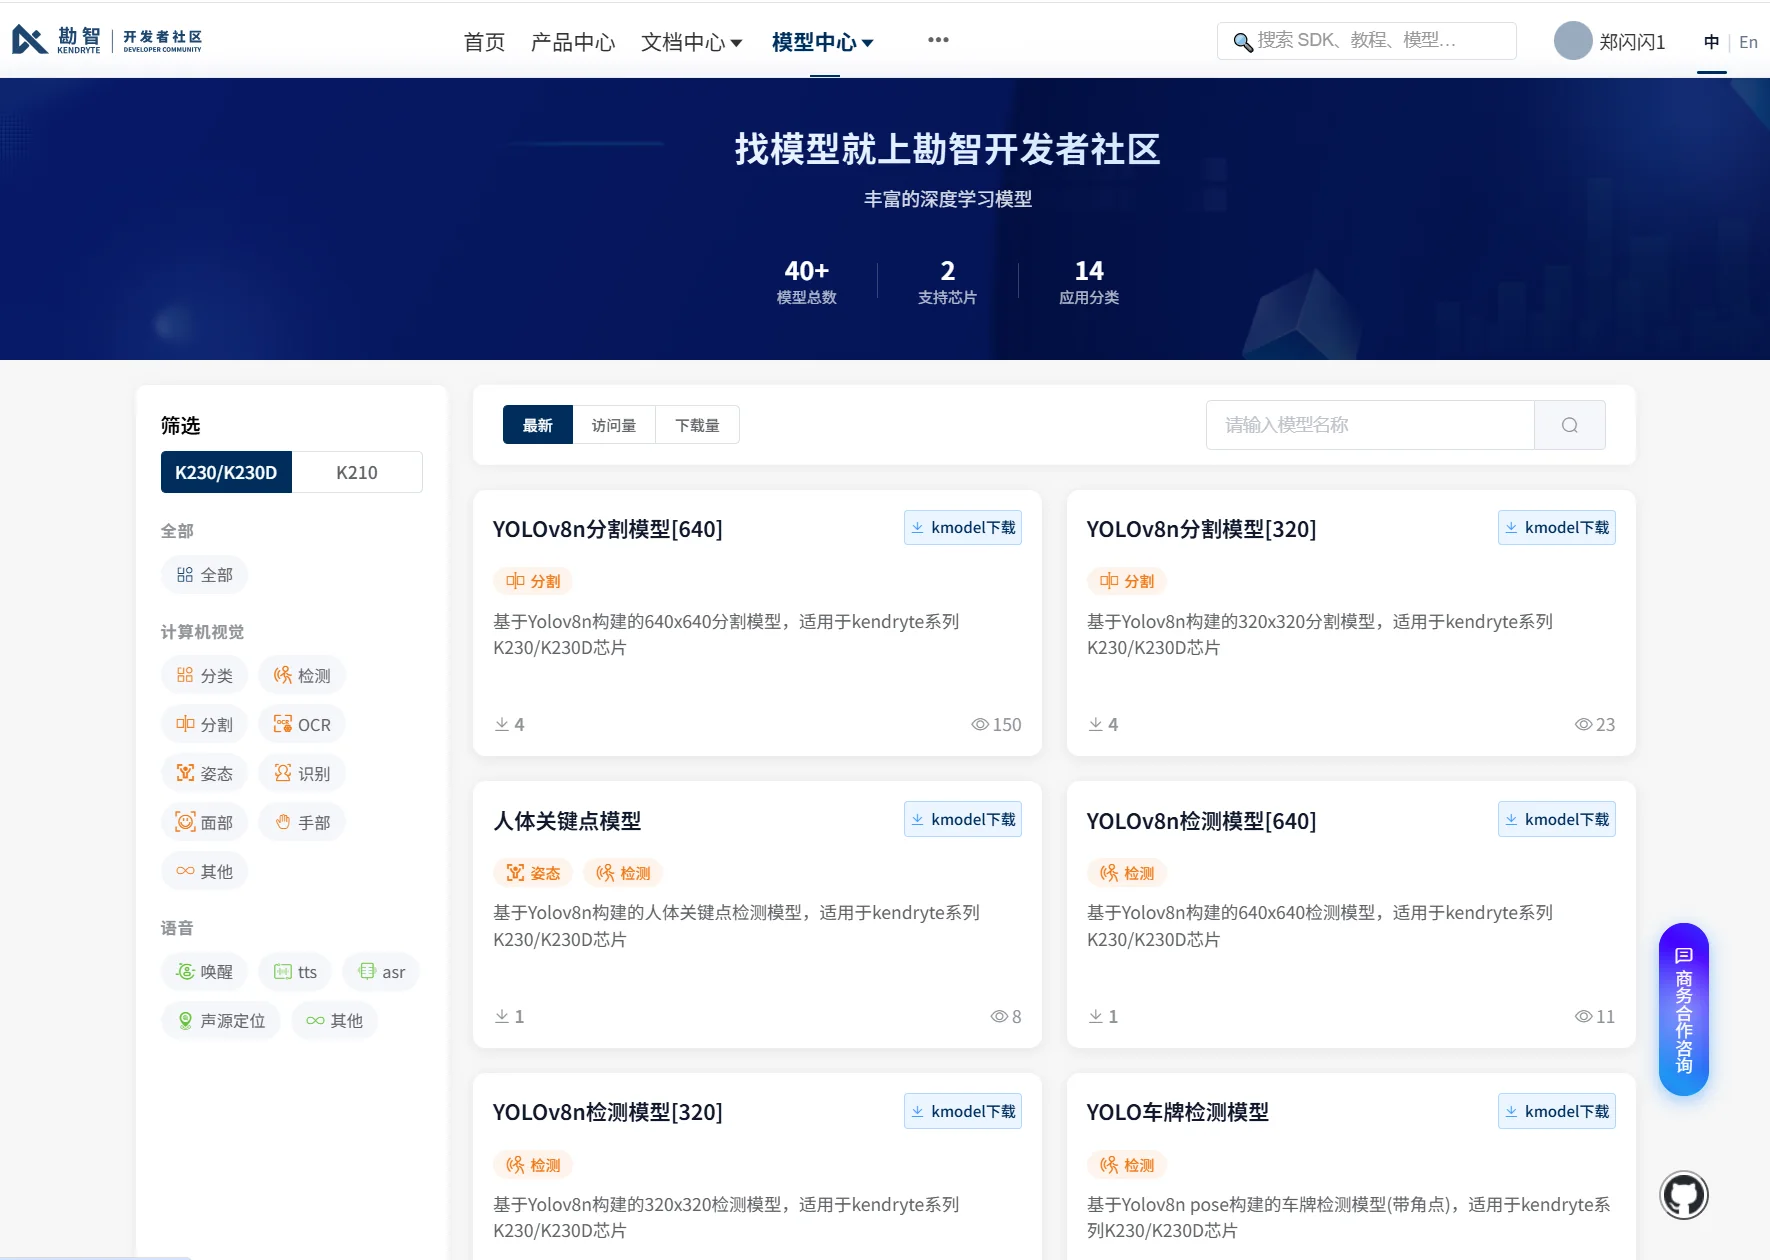Viewport: 1770px width, 1260px height.
Task: Filter models by 分割 in sidebar
Action: [204, 725]
